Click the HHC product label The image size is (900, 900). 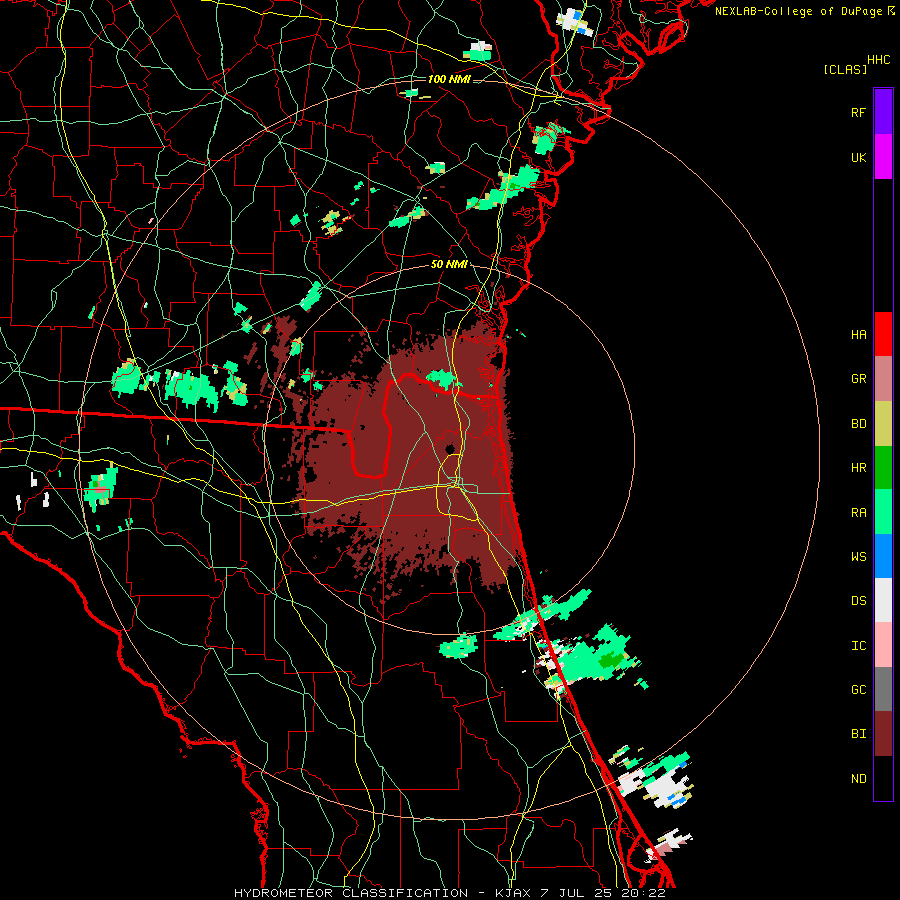[x=878, y=60]
